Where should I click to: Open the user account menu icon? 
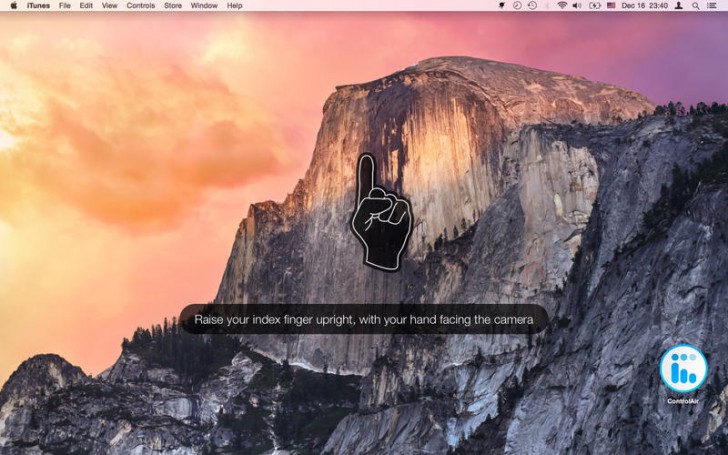(x=679, y=6)
